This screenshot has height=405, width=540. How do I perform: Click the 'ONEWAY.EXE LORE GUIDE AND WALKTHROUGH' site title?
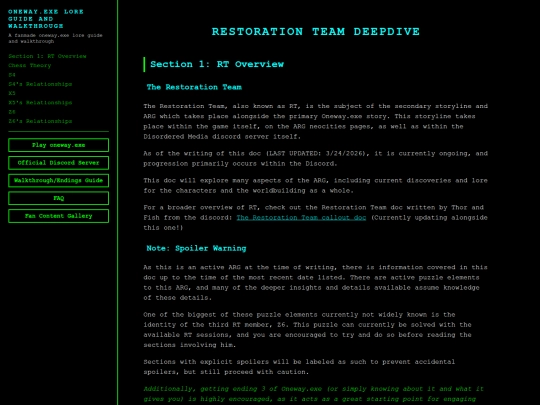(x=45, y=19)
